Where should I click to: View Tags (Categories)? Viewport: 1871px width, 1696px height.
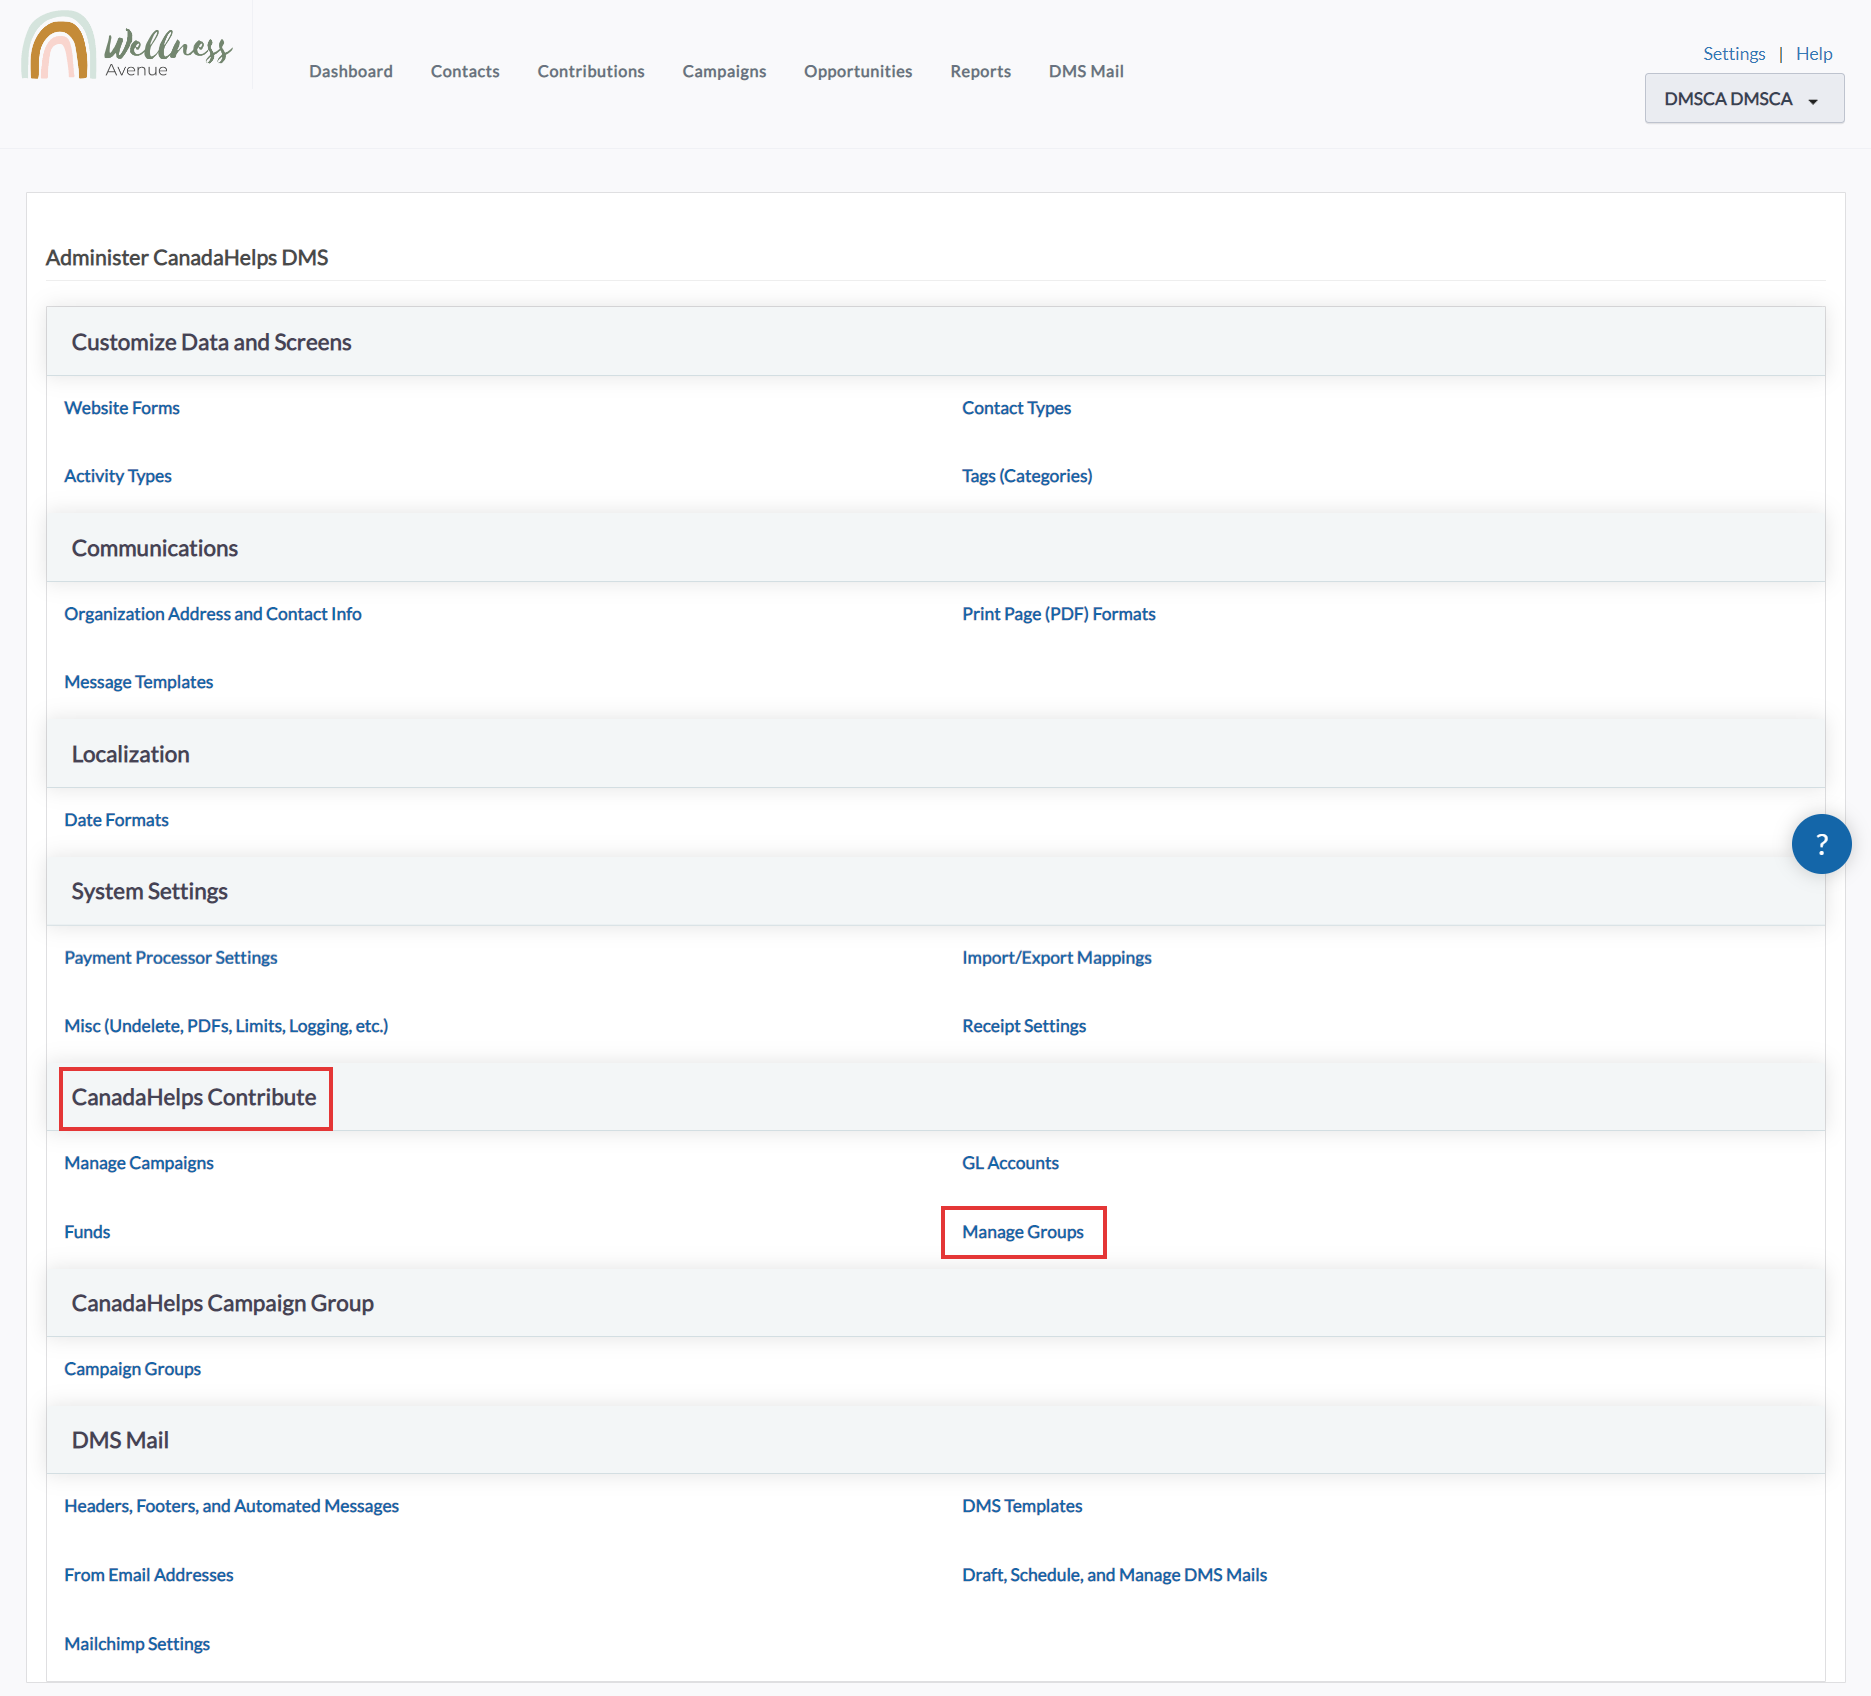point(1027,476)
